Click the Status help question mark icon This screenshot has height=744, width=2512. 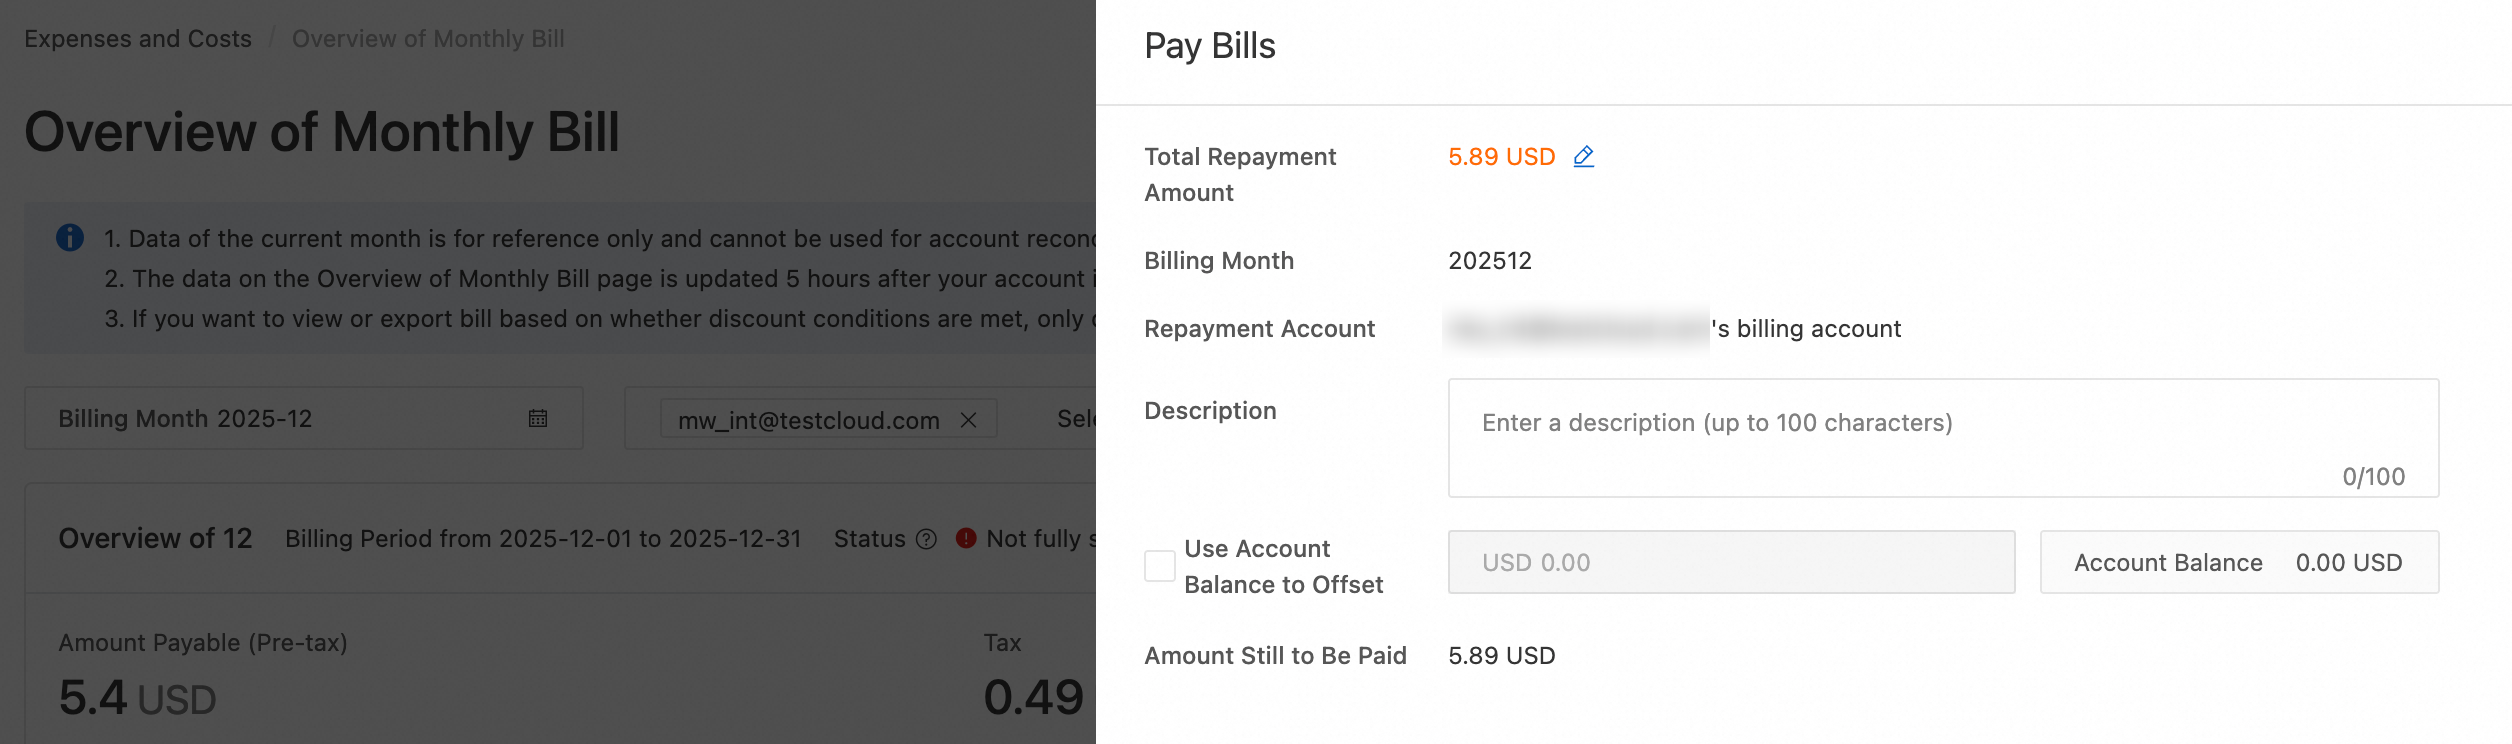[926, 539]
